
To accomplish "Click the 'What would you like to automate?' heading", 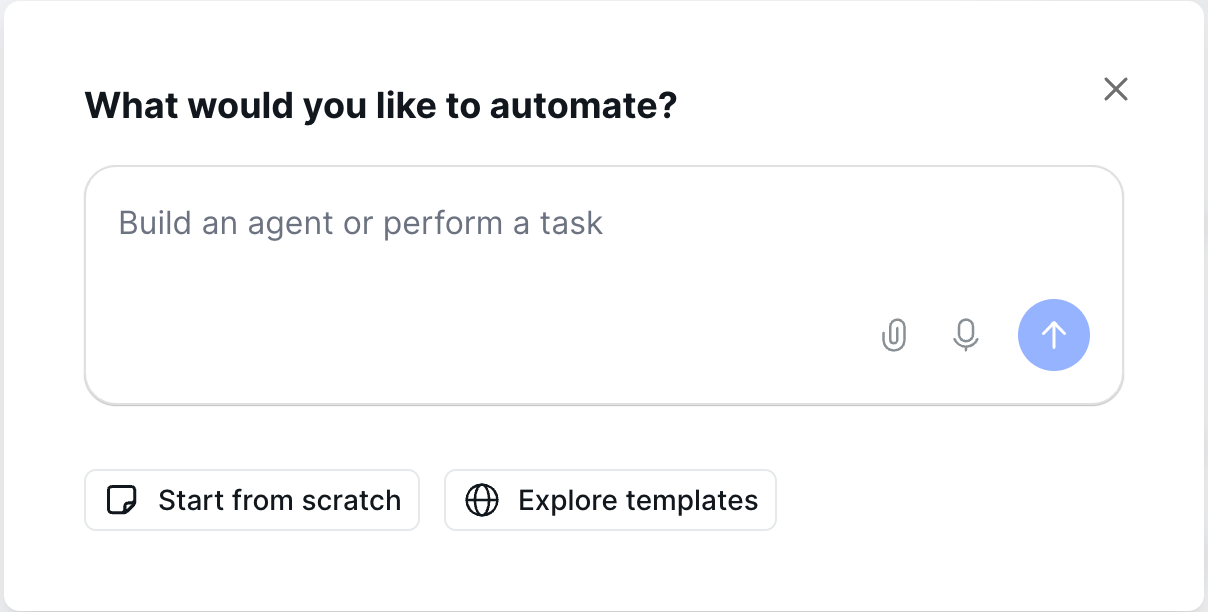I will pos(380,105).
